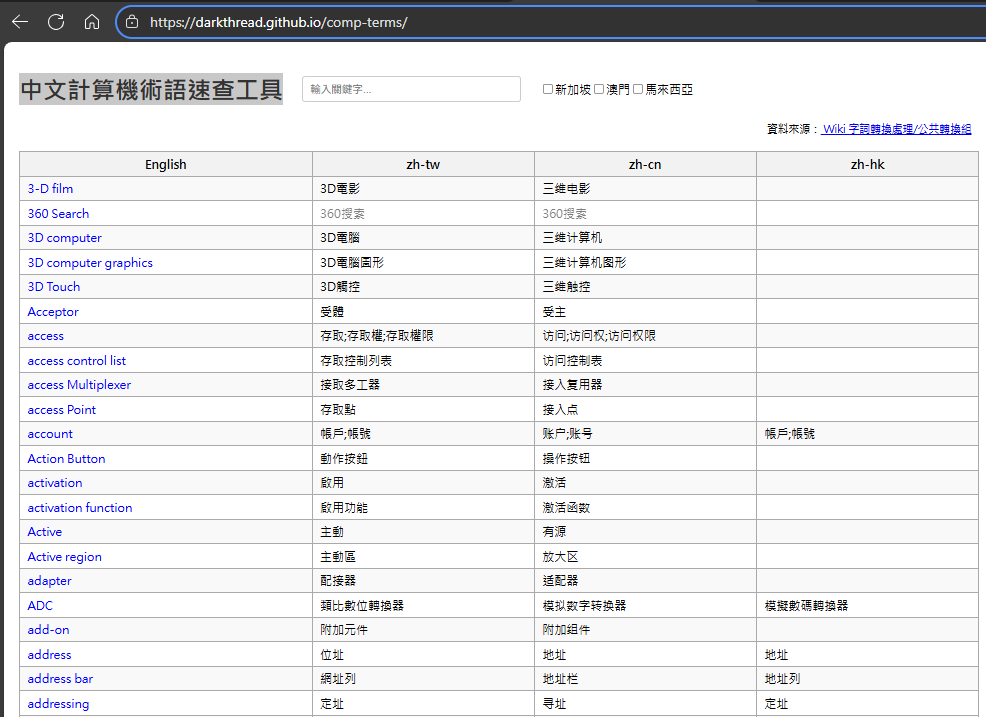Image resolution: width=986 pixels, height=717 pixels.
Task: Go to browser home page icon
Action: click(92, 21)
